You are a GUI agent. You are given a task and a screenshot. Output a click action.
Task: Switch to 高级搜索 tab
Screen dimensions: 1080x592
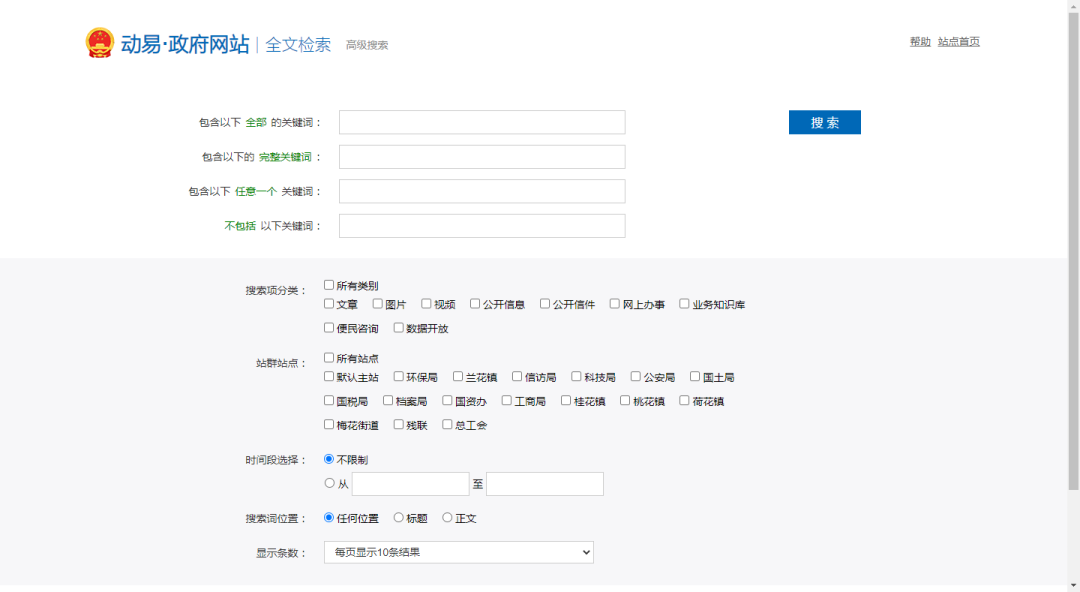coord(367,45)
